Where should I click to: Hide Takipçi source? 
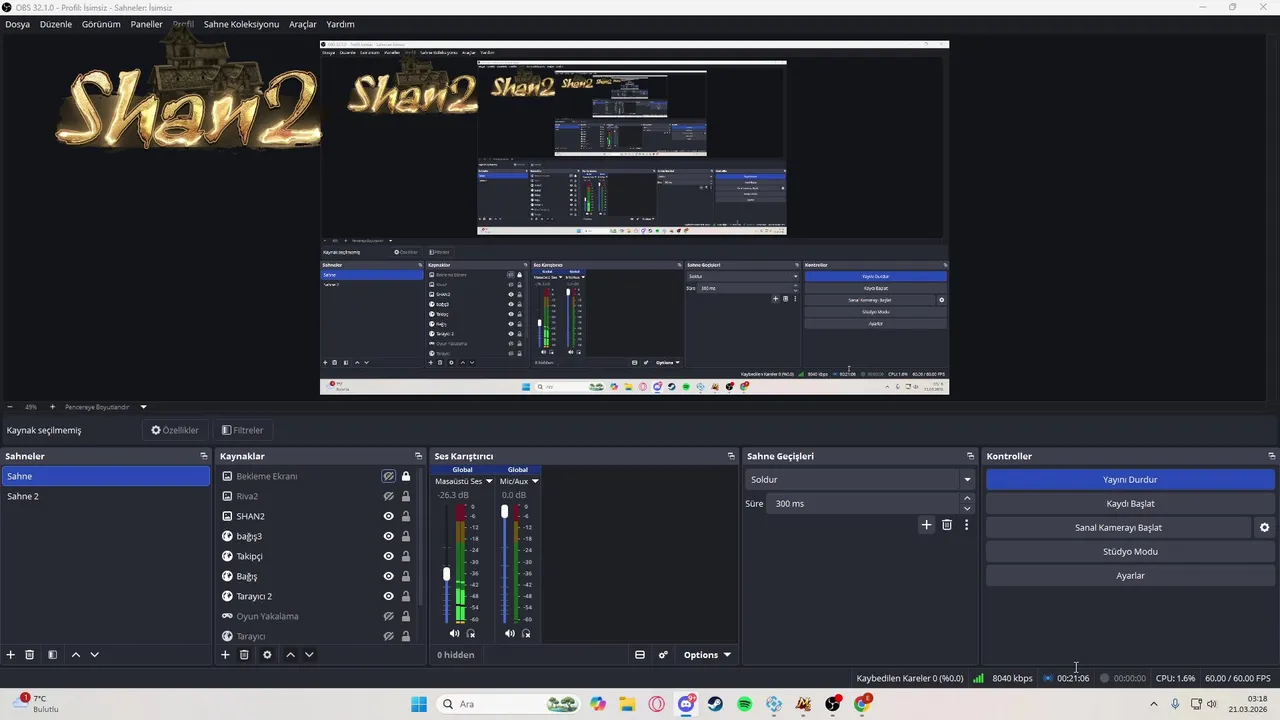click(389, 557)
